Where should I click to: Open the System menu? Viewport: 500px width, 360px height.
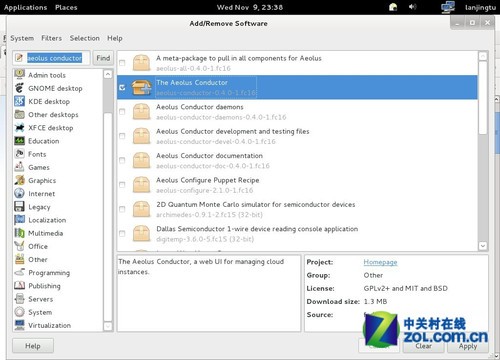tap(22, 38)
